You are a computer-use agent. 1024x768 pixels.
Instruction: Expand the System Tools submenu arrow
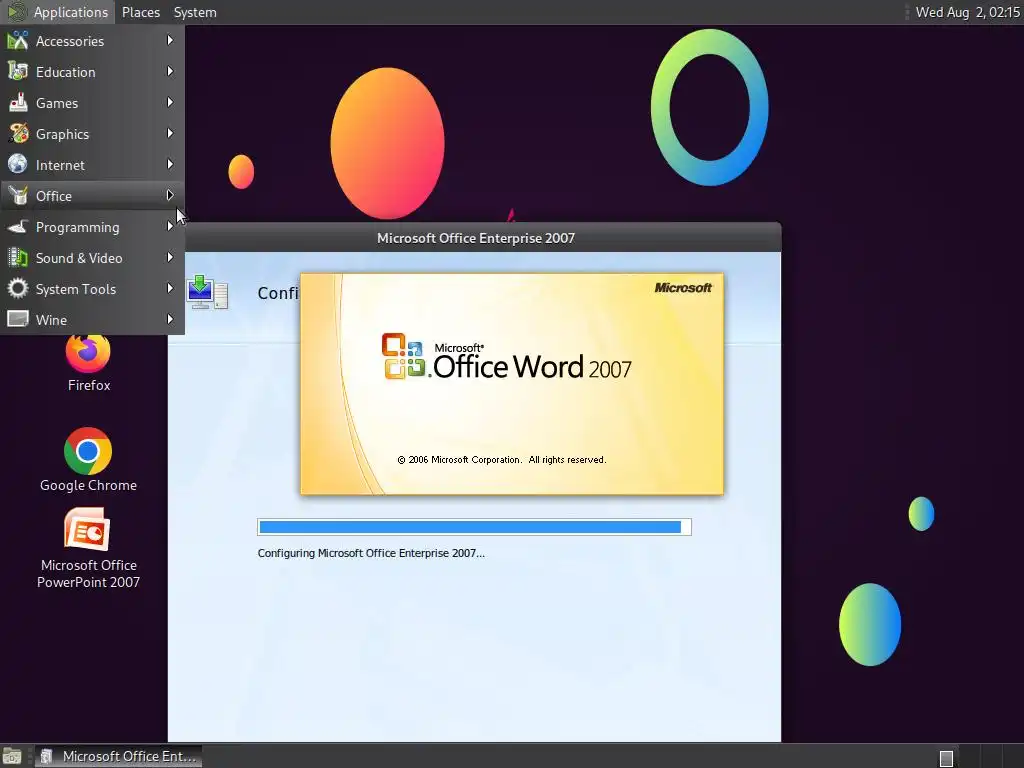click(170, 288)
